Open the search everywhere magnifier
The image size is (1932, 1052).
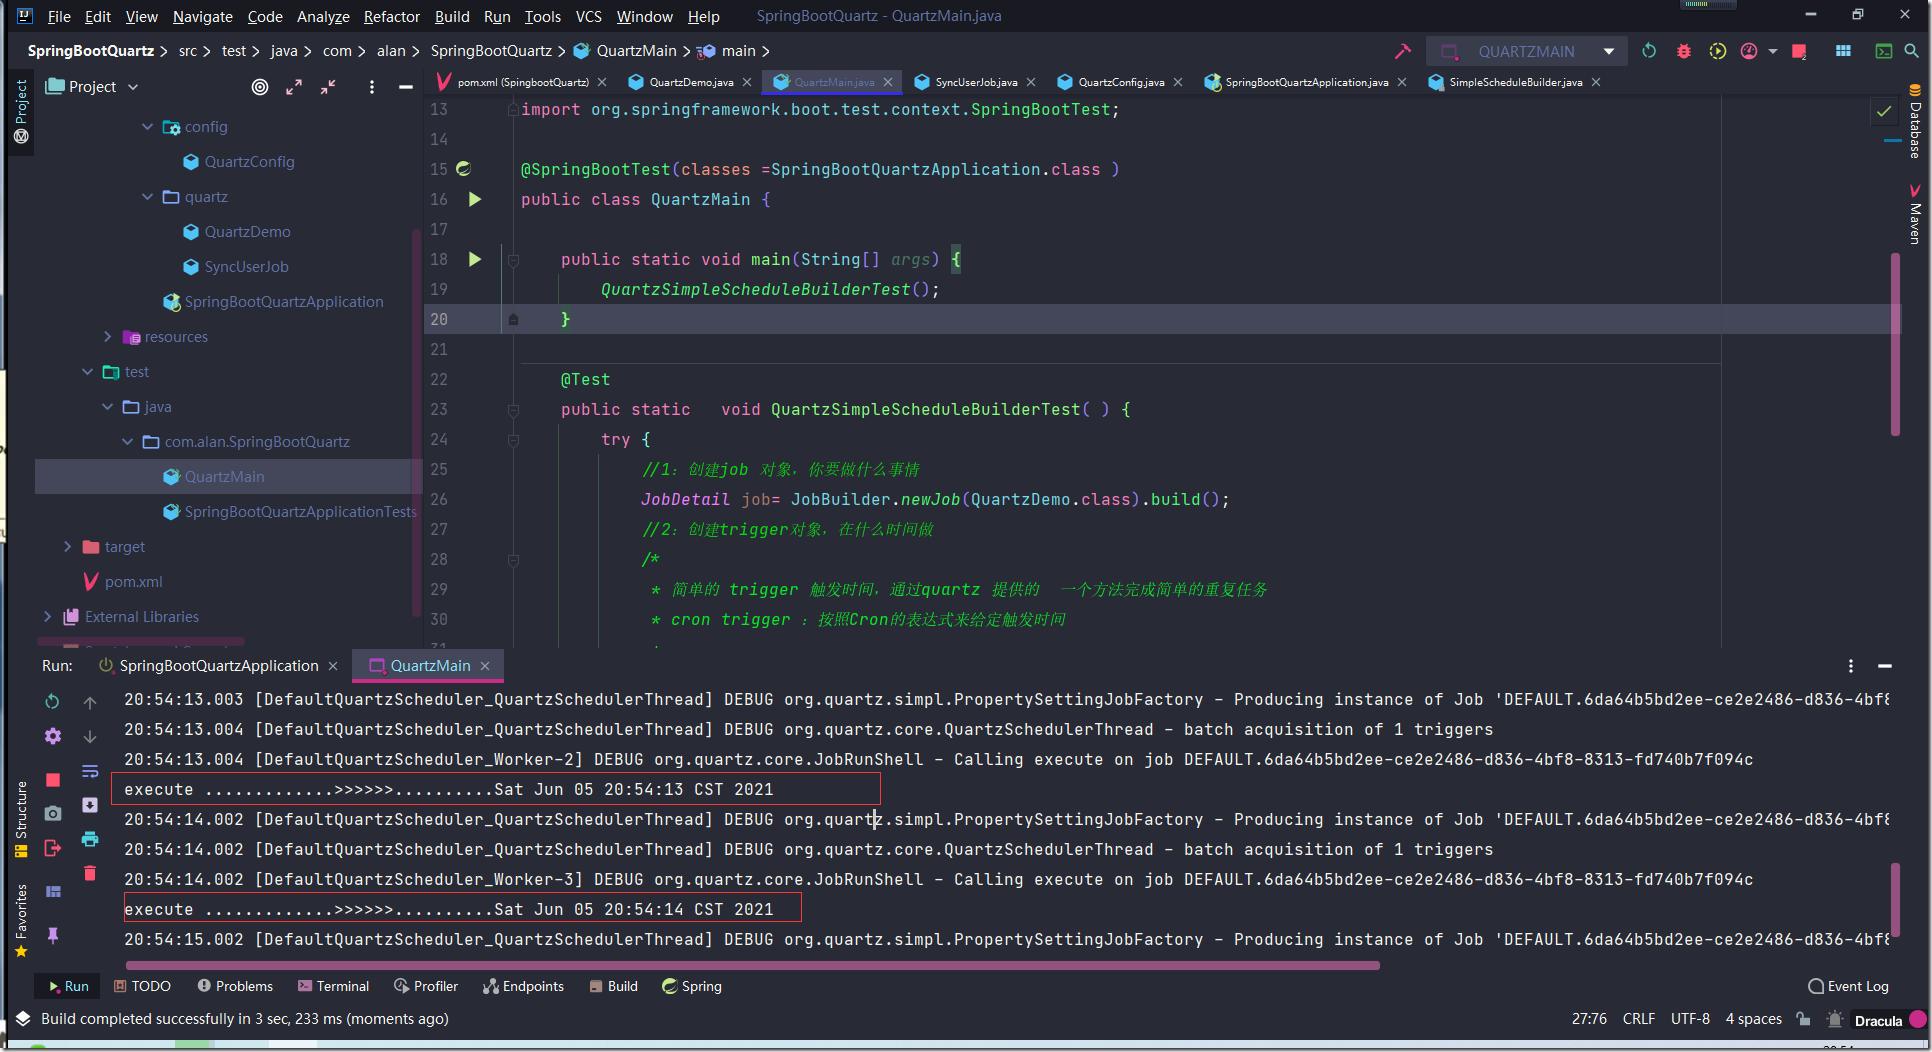(1911, 51)
